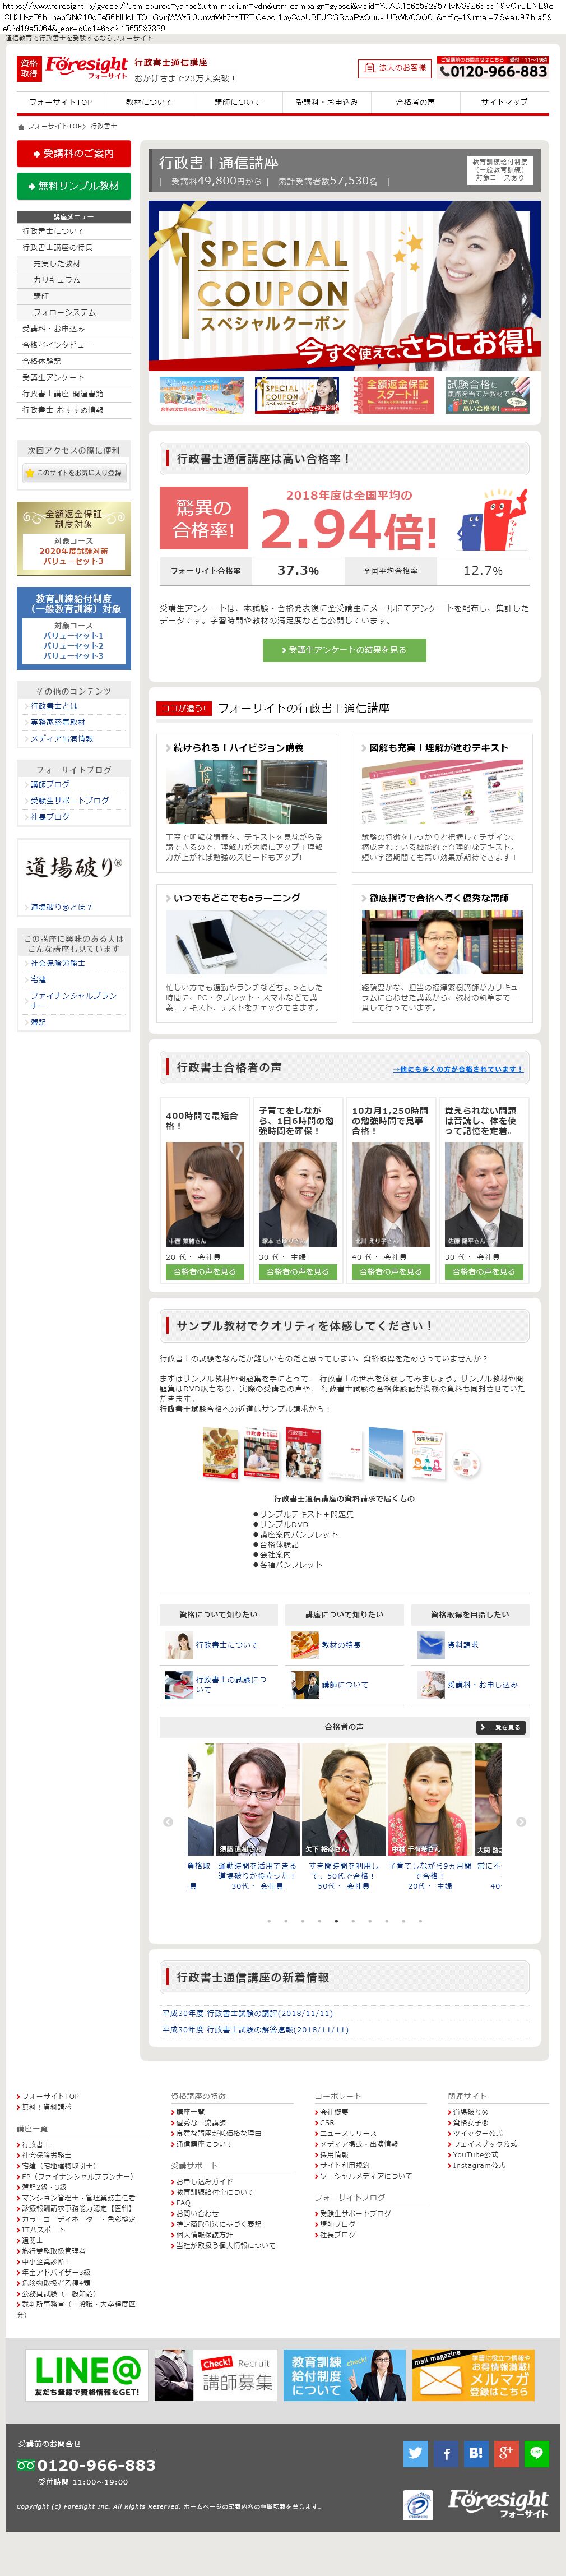Screen dimensions: 566x2576
Task: Click the red 受講料のご案内 button
Action: pos(74,153)
